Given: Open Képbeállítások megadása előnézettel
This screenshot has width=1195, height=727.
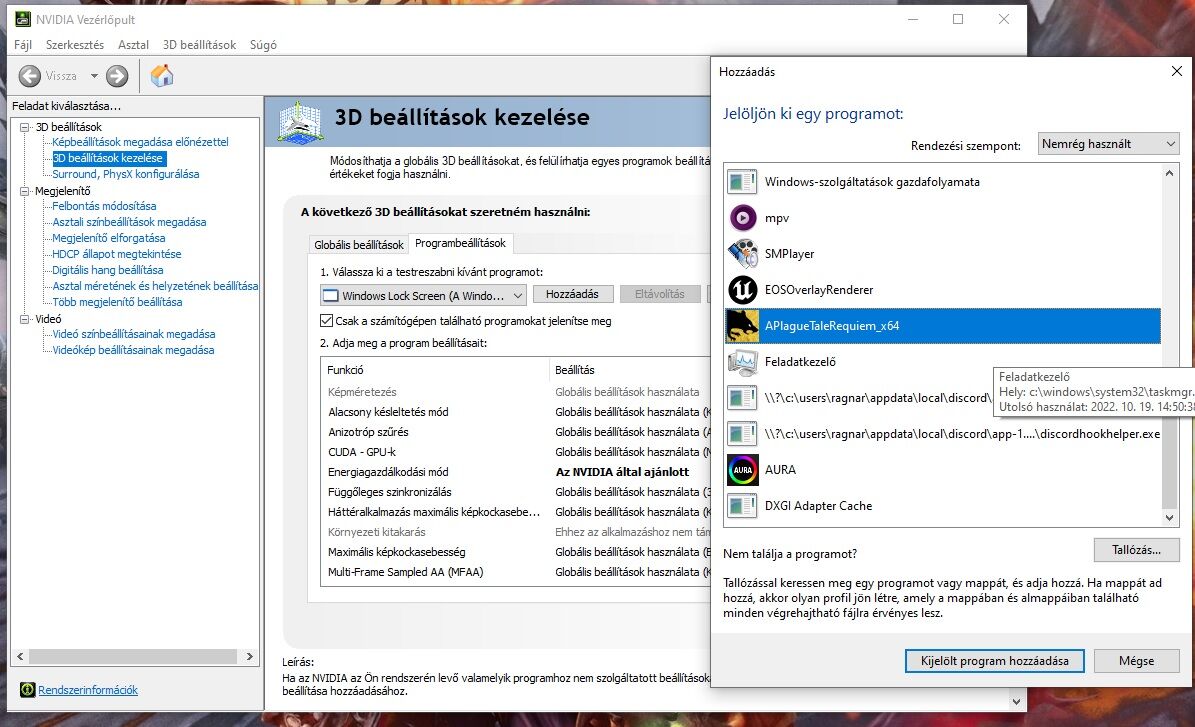Looking at the screenshot, I should pos(140,142).
